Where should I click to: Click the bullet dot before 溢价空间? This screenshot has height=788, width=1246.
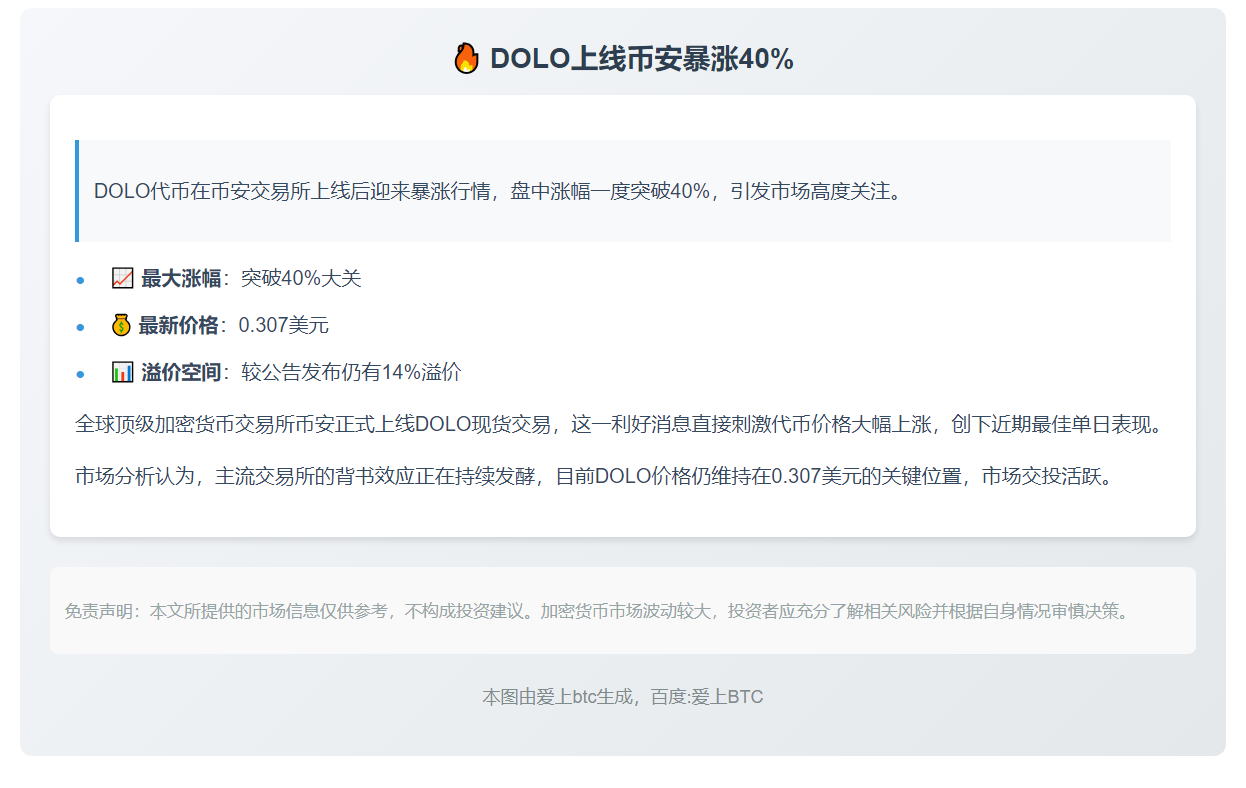80,374
